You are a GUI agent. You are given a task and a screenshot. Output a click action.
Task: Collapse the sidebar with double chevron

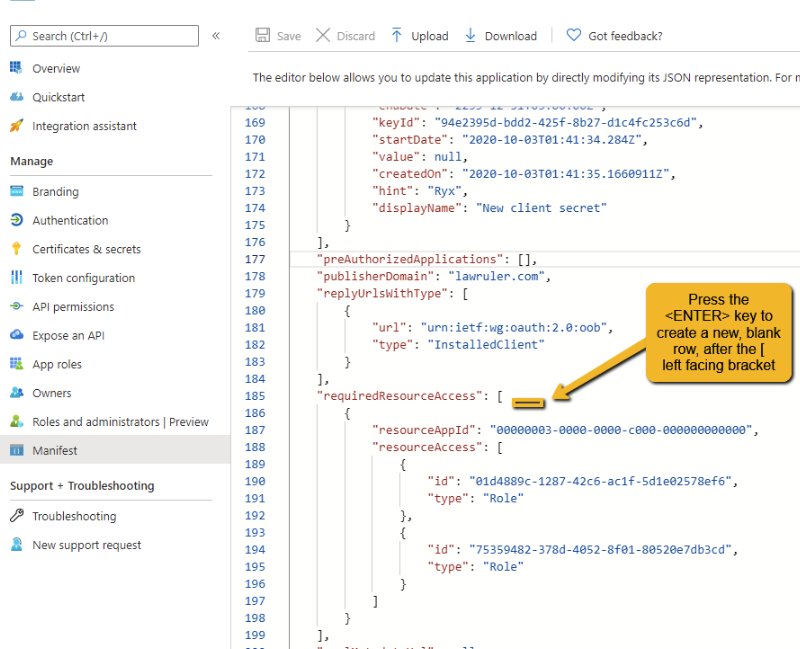(x=216, y=36)
